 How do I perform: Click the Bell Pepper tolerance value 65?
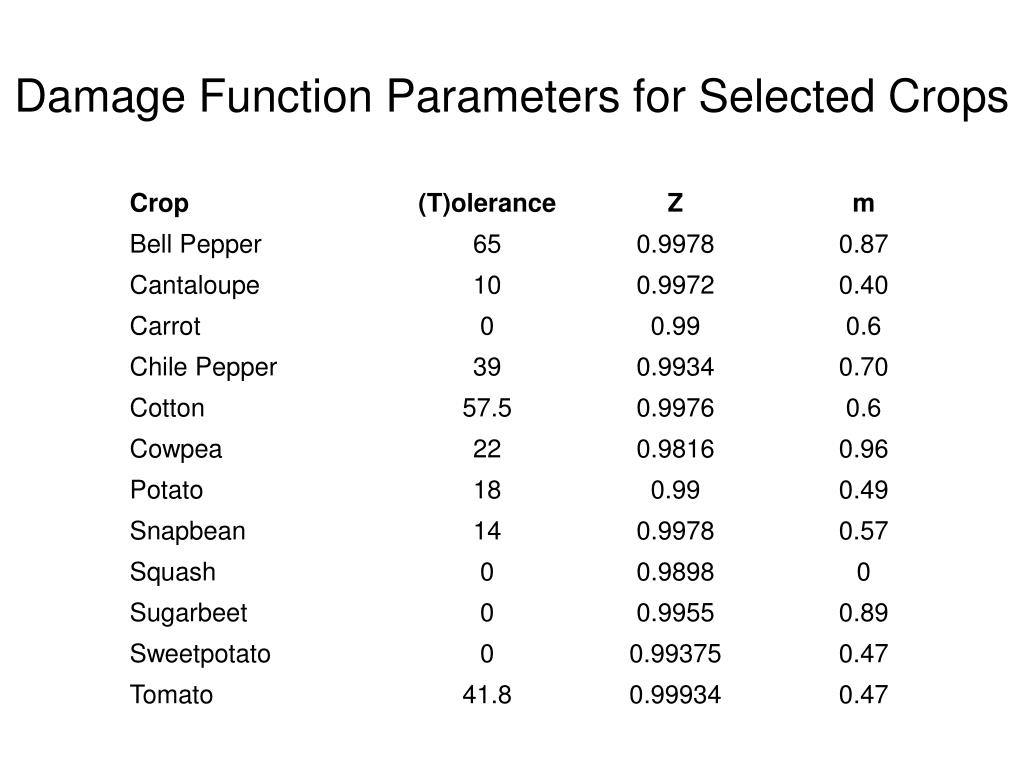(x=487, y=244)
